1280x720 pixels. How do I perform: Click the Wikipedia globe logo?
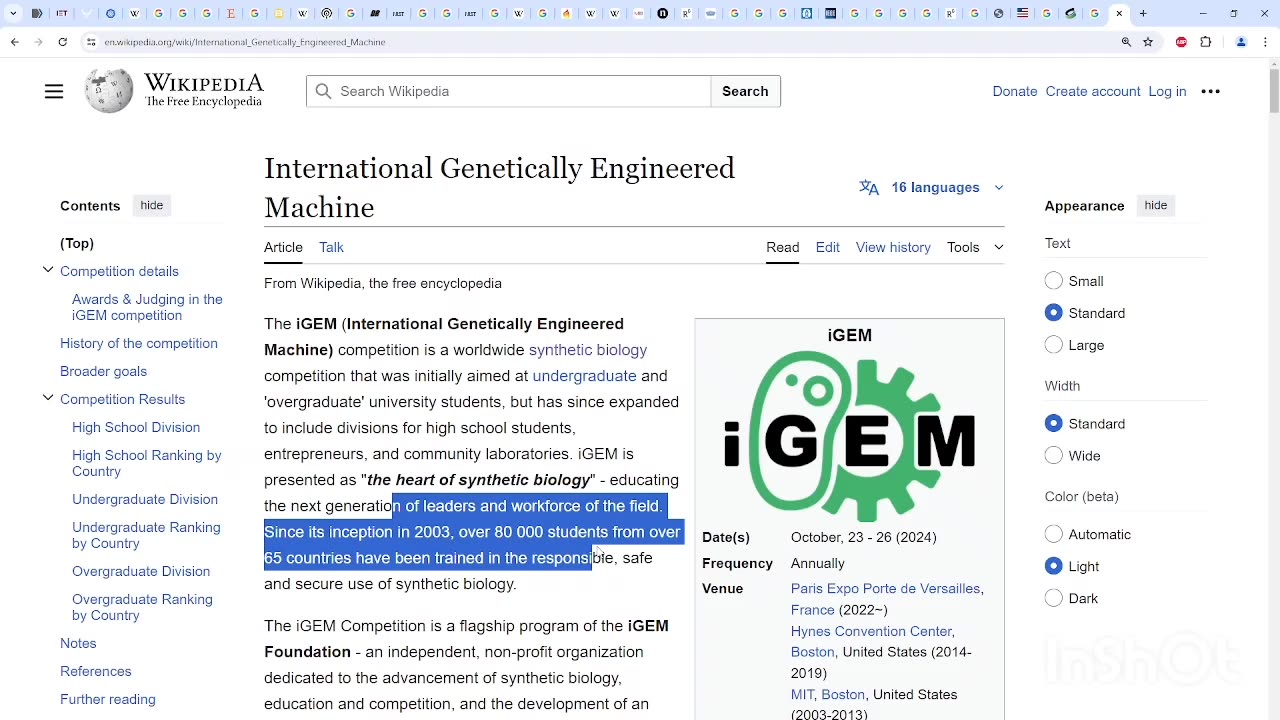coord(109,91)
